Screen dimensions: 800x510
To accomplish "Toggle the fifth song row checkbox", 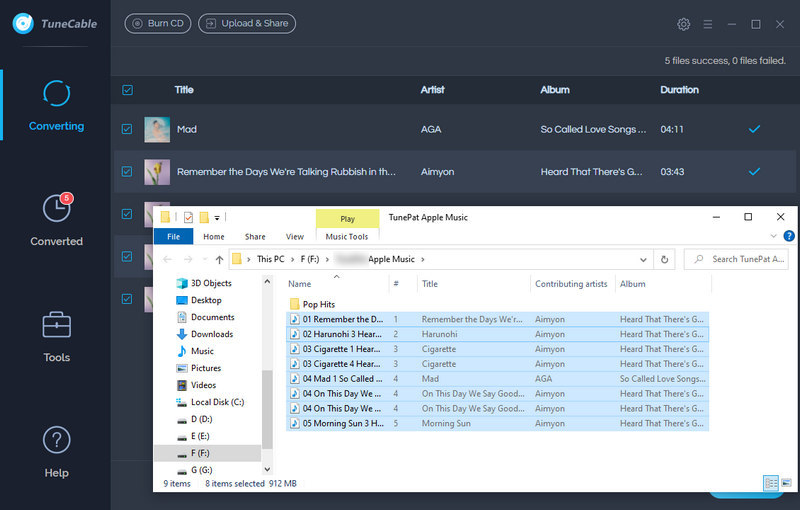I will tap(127, 299).
